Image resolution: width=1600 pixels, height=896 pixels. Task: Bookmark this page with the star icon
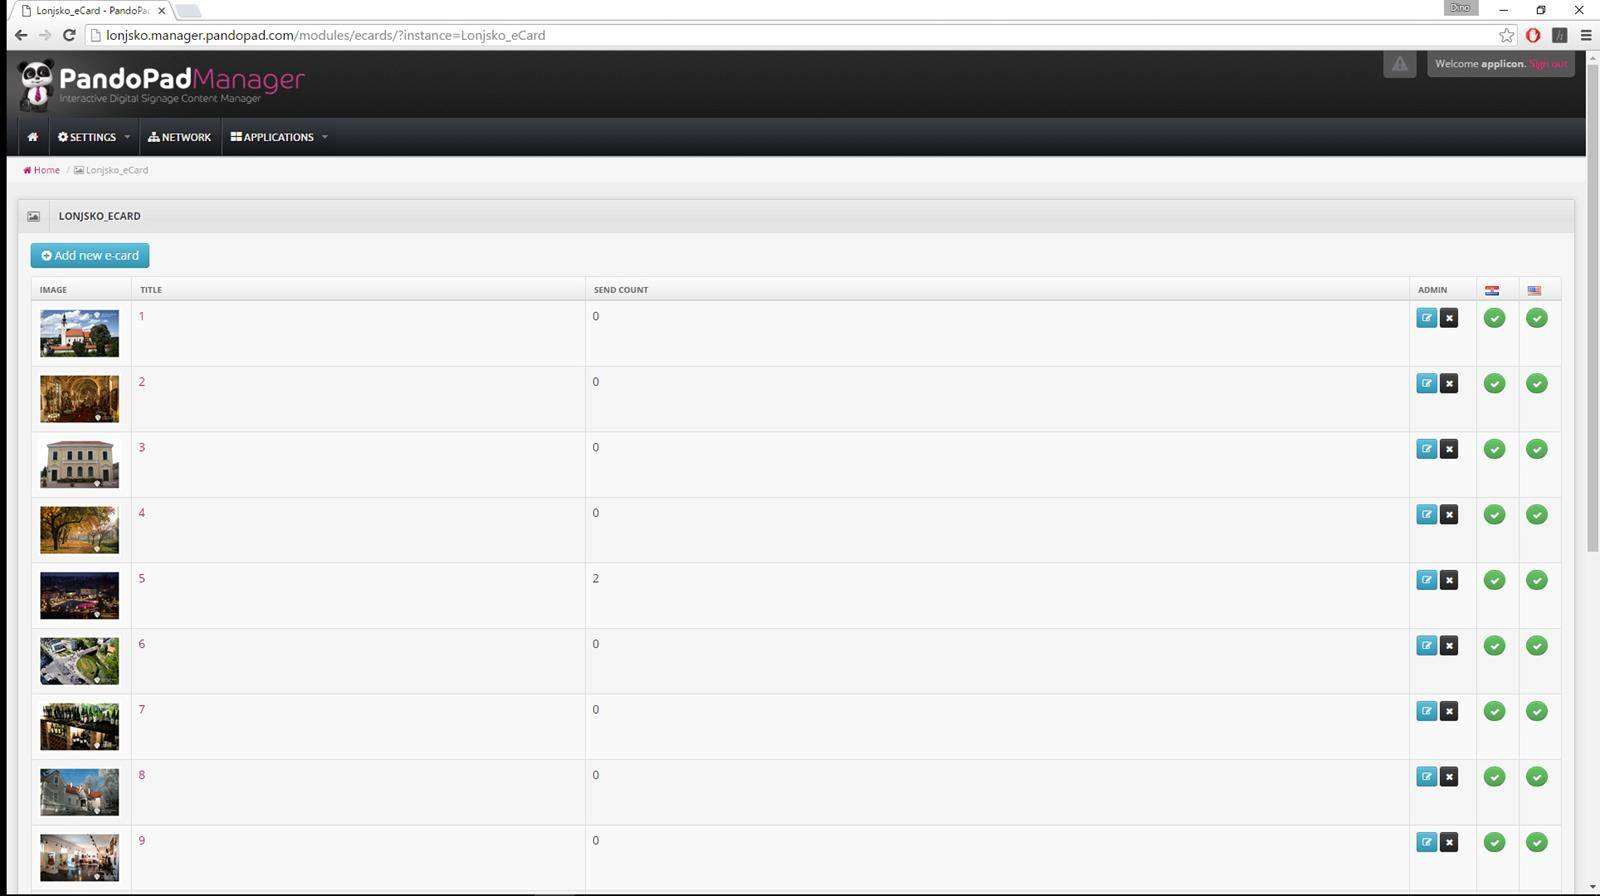click(1506, 35)
